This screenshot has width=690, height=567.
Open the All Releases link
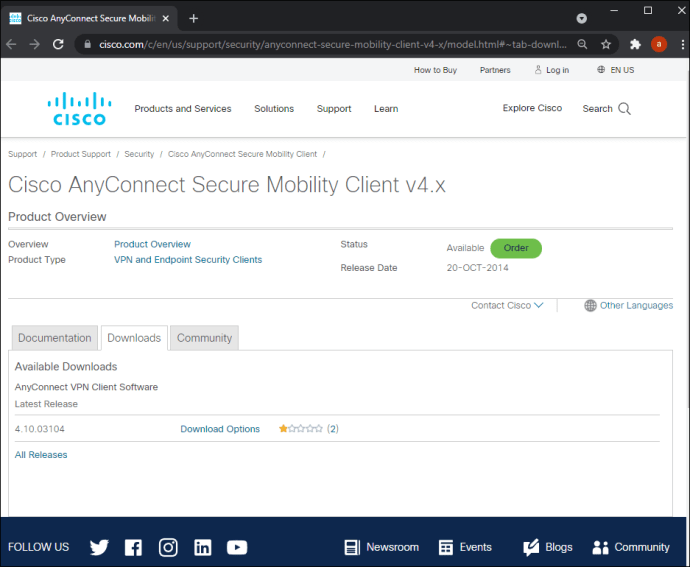41,455
